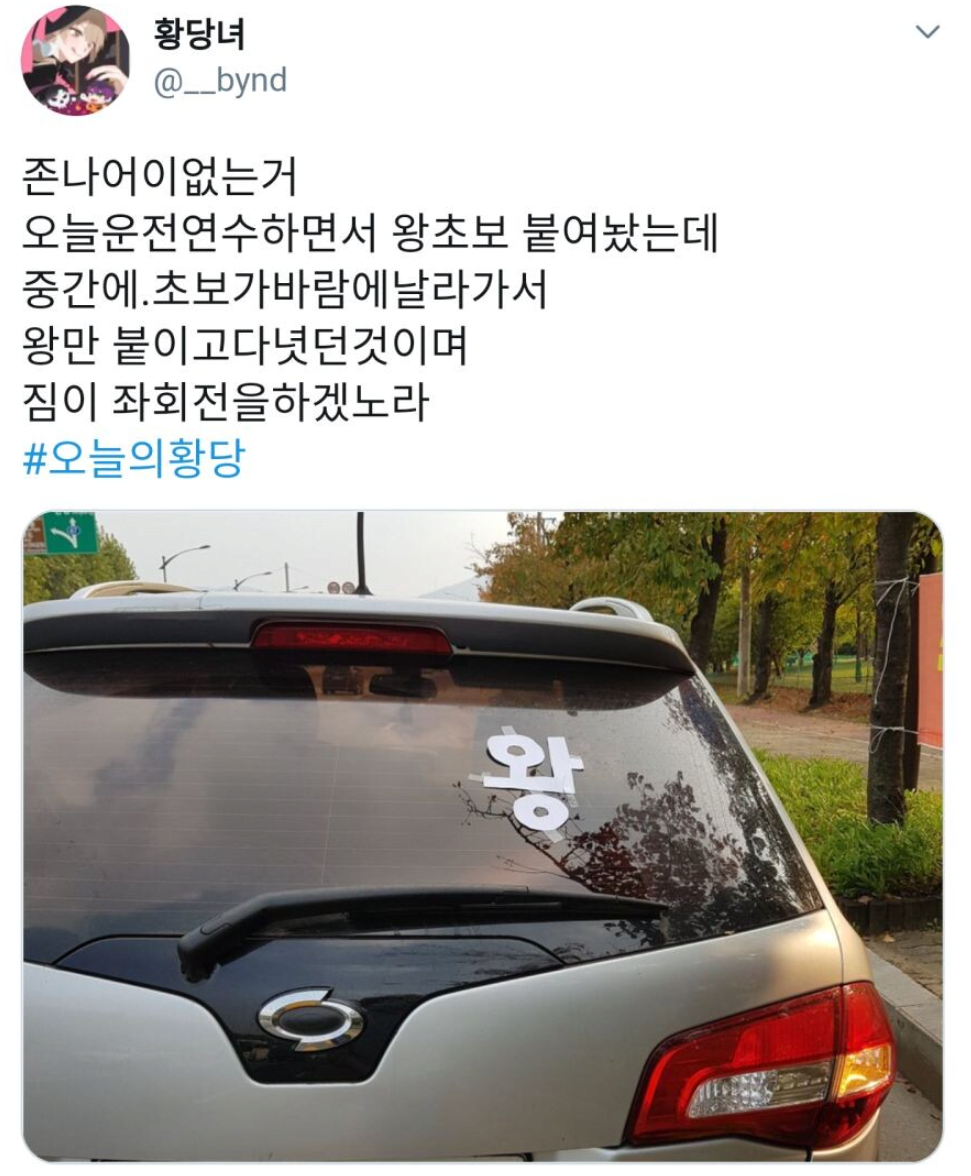Image resolution: width=971 pixels, height=1176 pixels.
Task: Click the tweet line 왕만 붙이고다녔던것이며
Action: tap(245, 346)
